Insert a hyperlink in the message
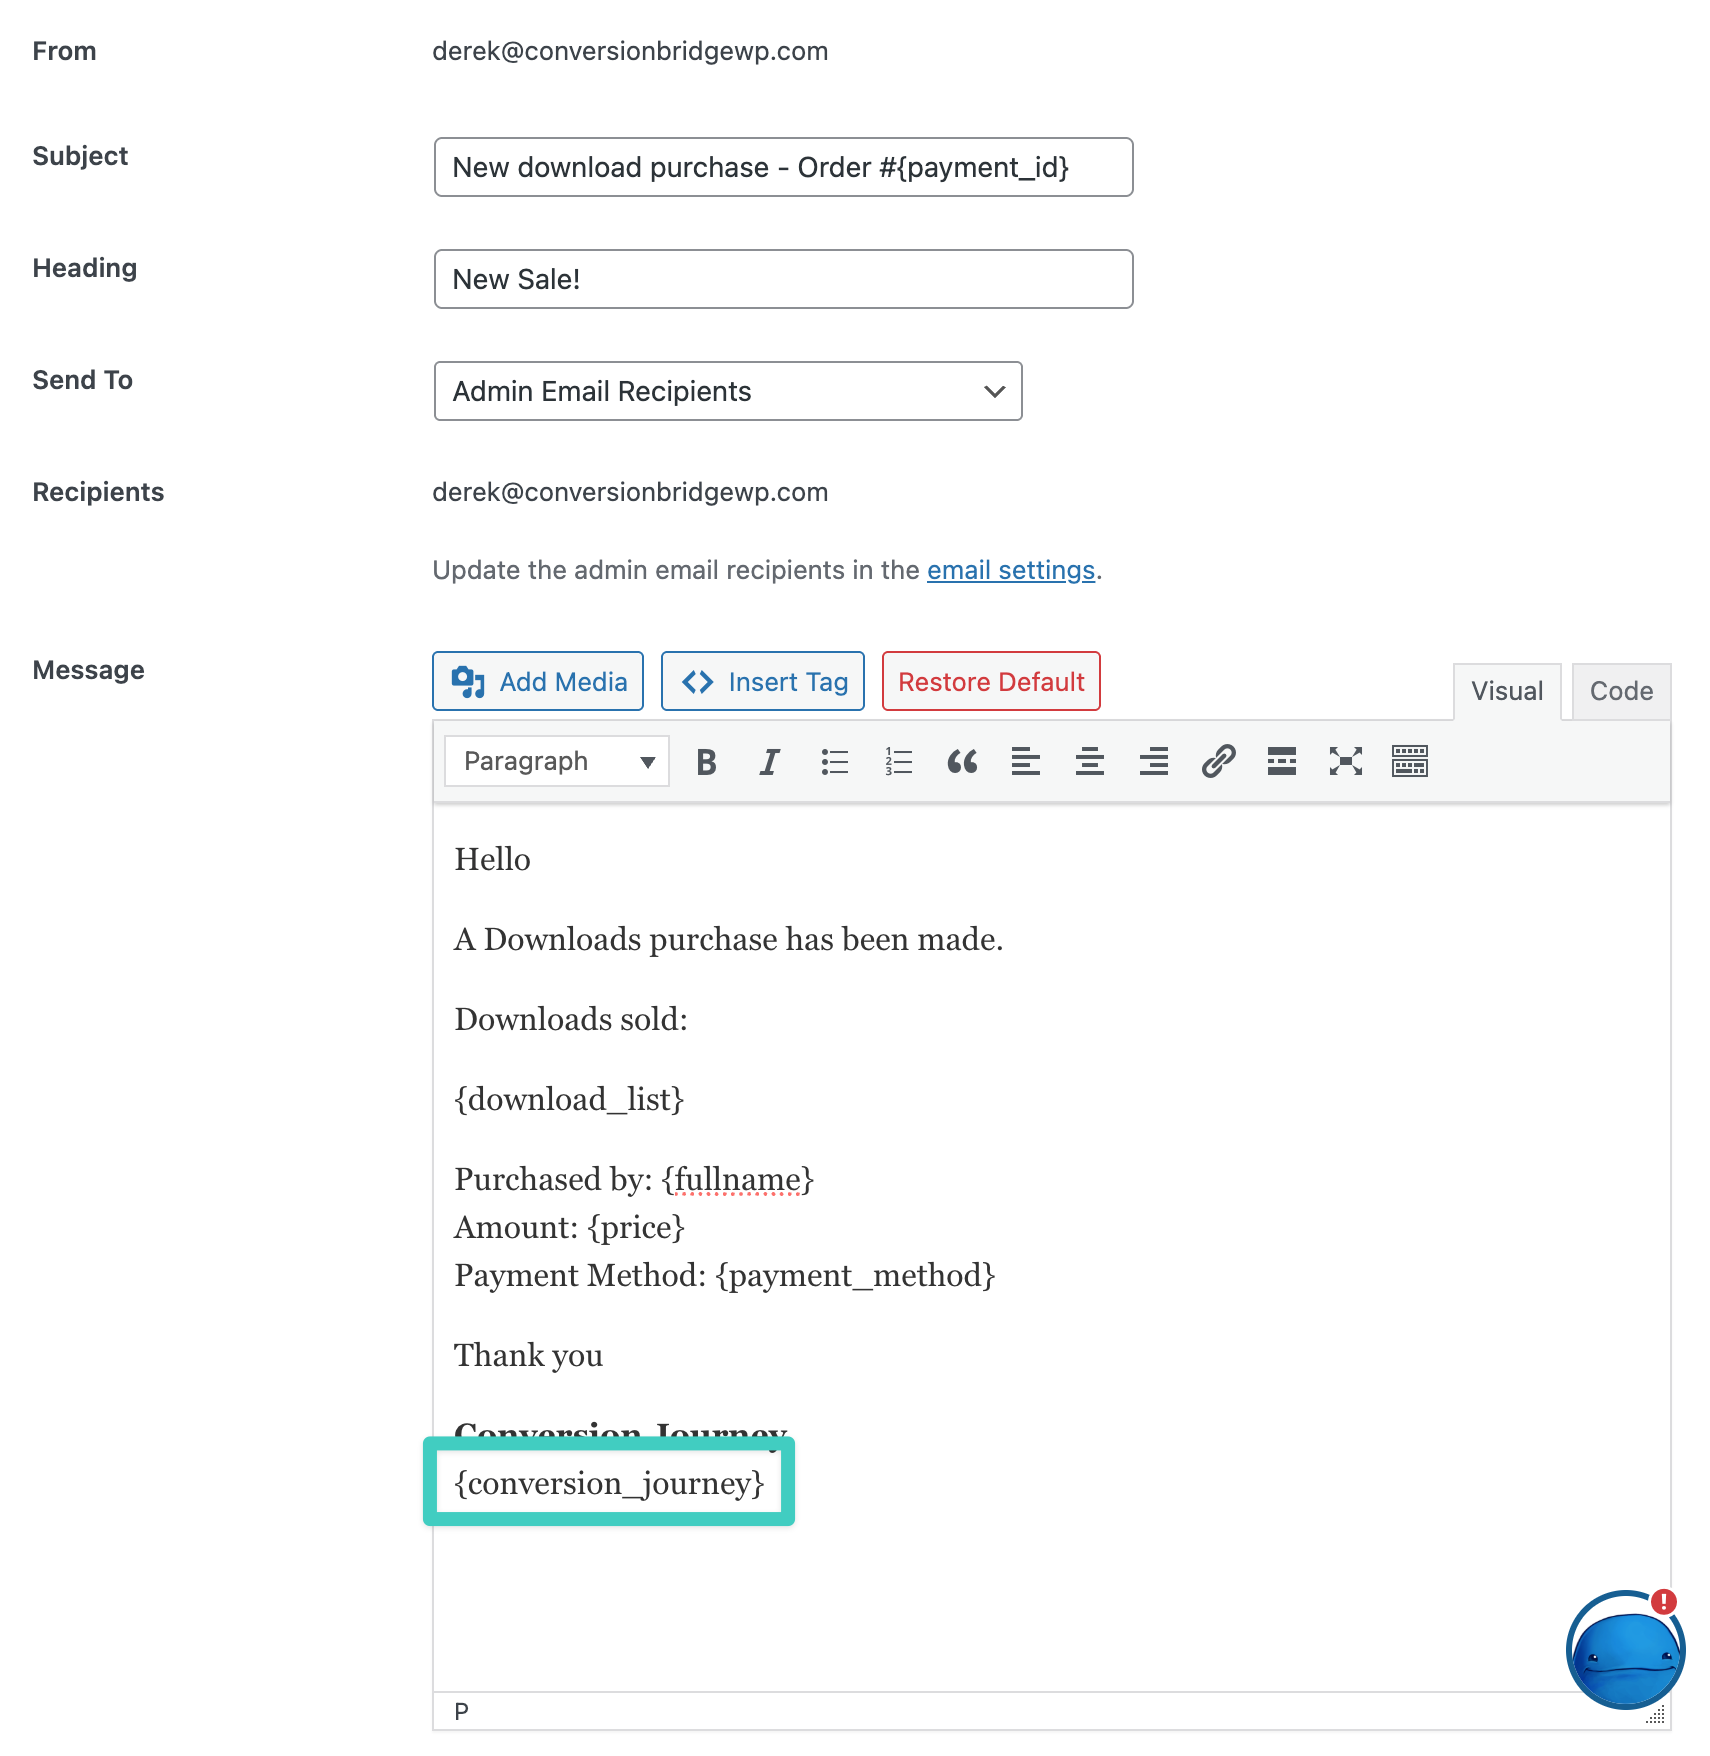 pyautogui.click(x=1218, y=761)
